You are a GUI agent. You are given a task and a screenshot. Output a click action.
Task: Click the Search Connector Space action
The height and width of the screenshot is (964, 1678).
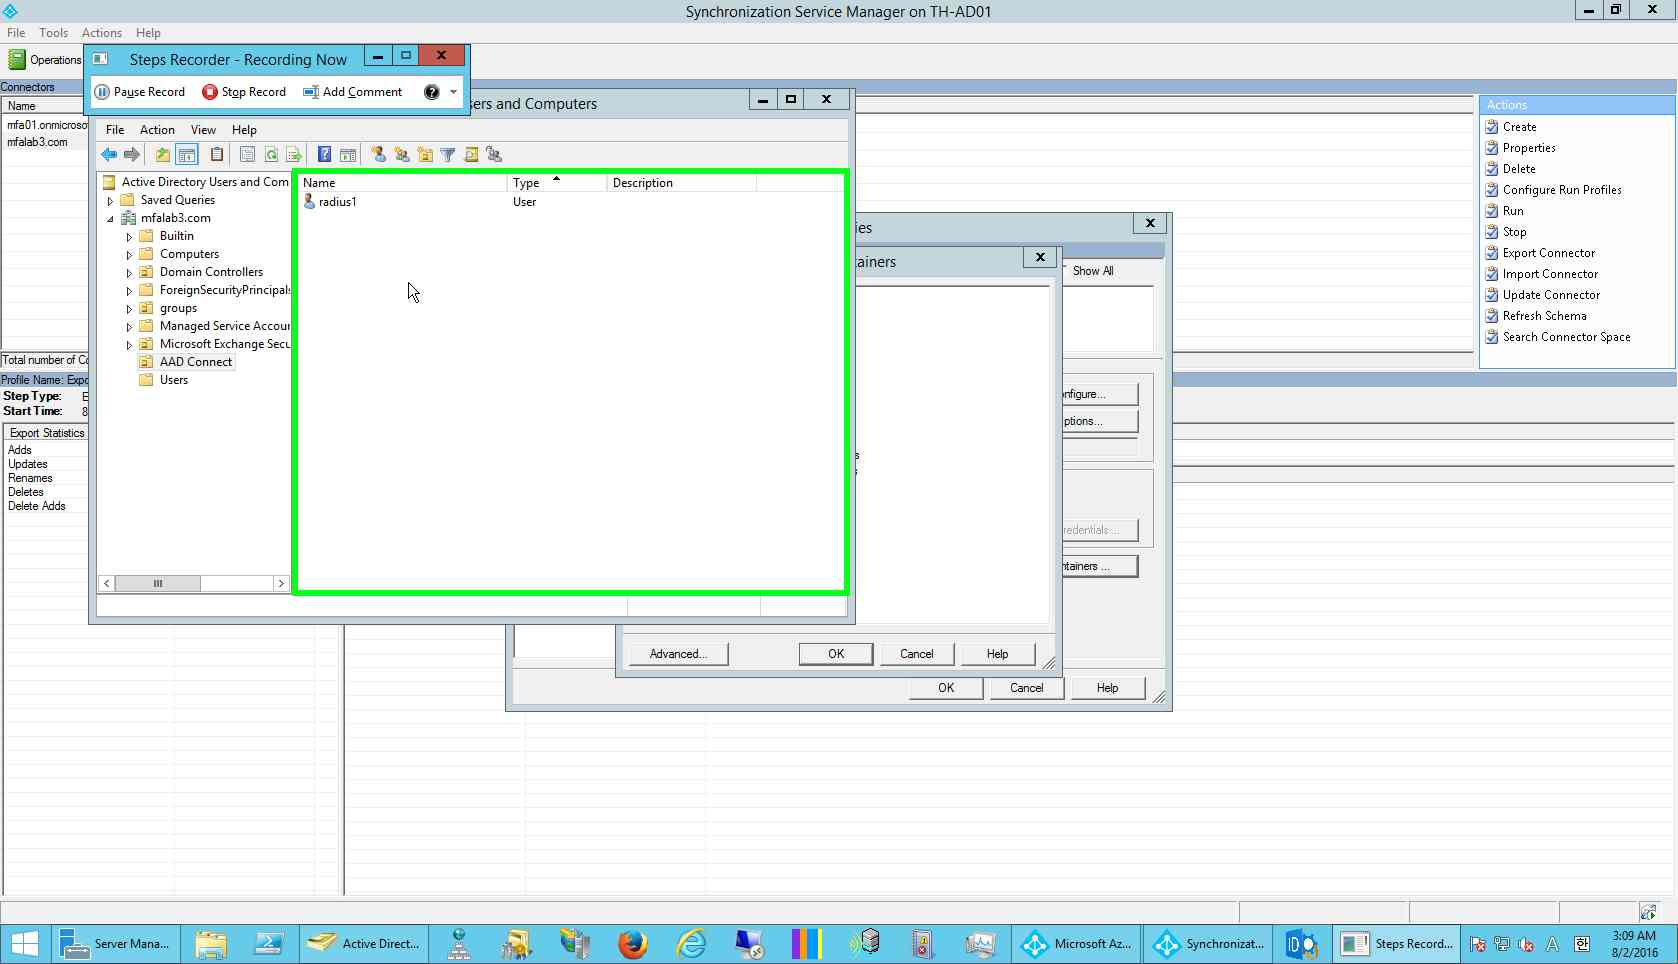[1566, 337]
